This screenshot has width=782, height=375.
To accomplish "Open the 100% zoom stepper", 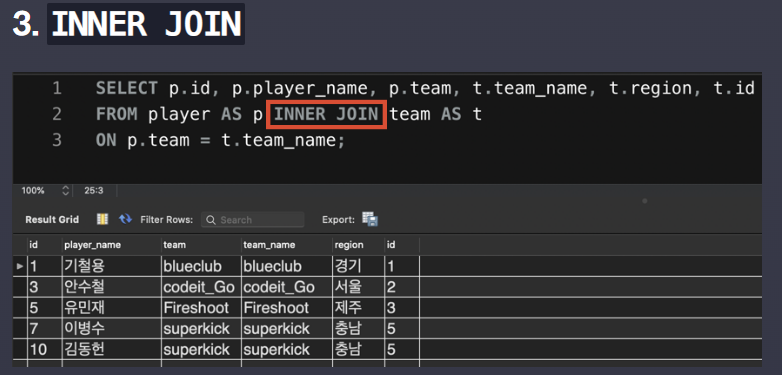I will (x=65, y=190).
